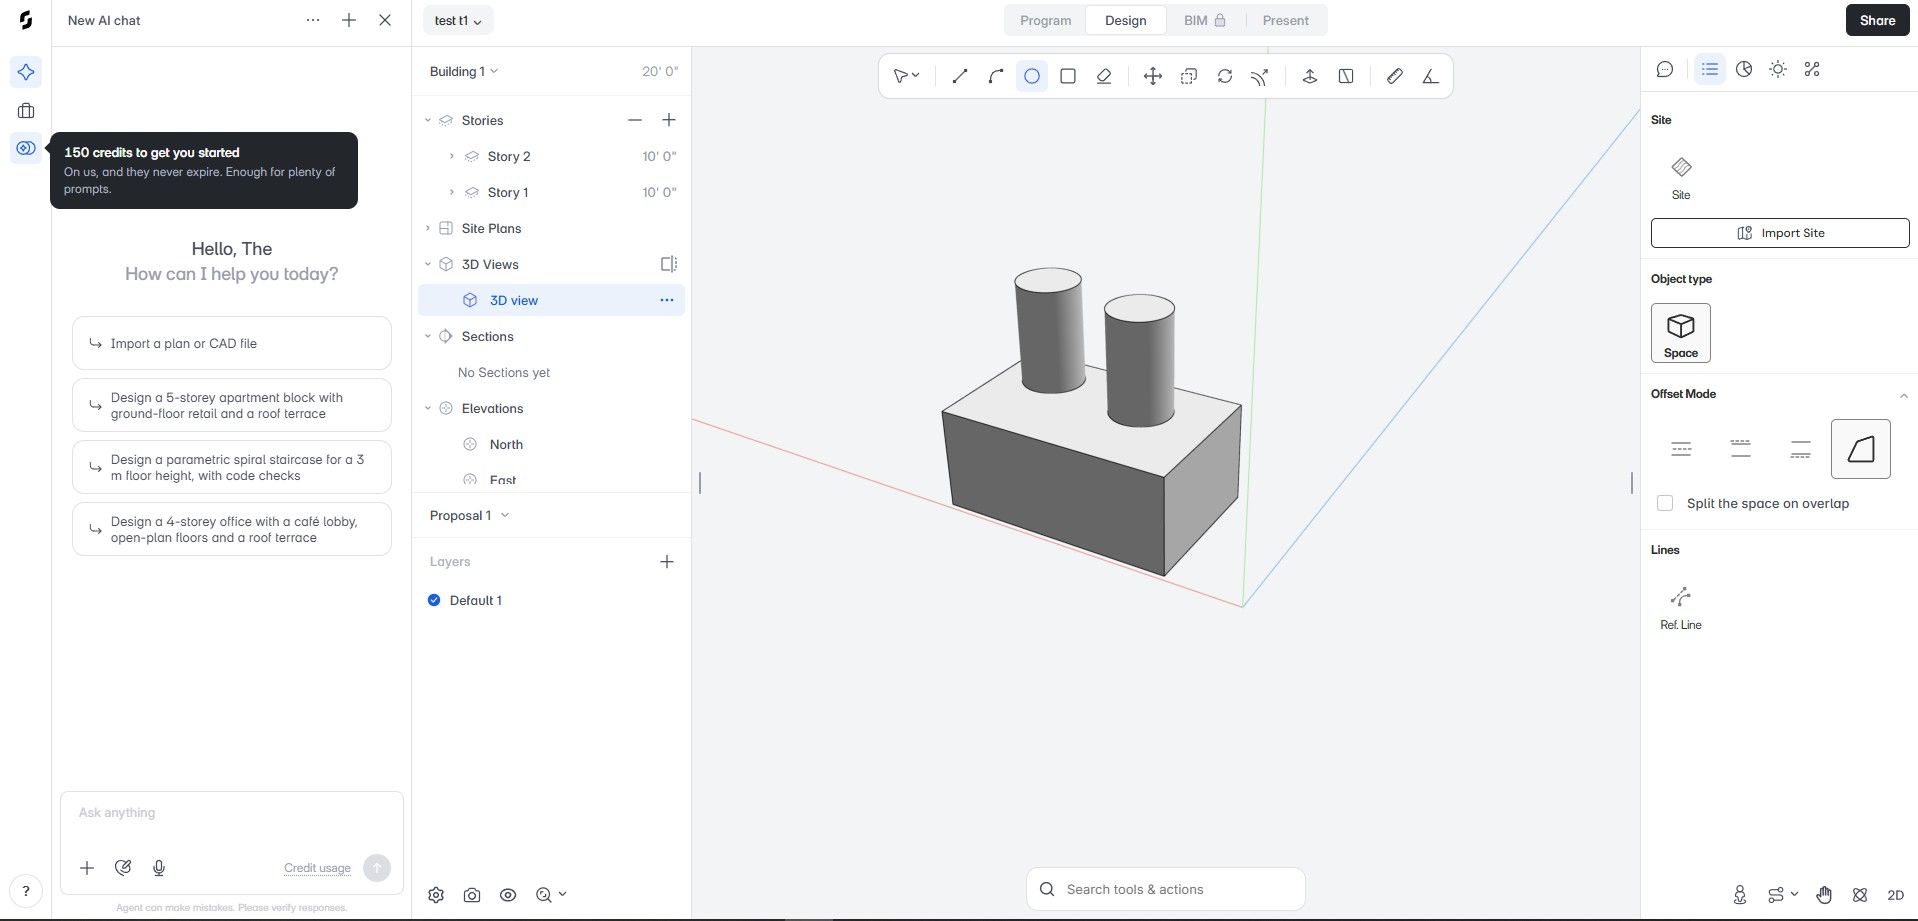The height and width of the screenshot is (921, 1918).
Task: Switch to 2D view mode
Action: point(1895,895)
